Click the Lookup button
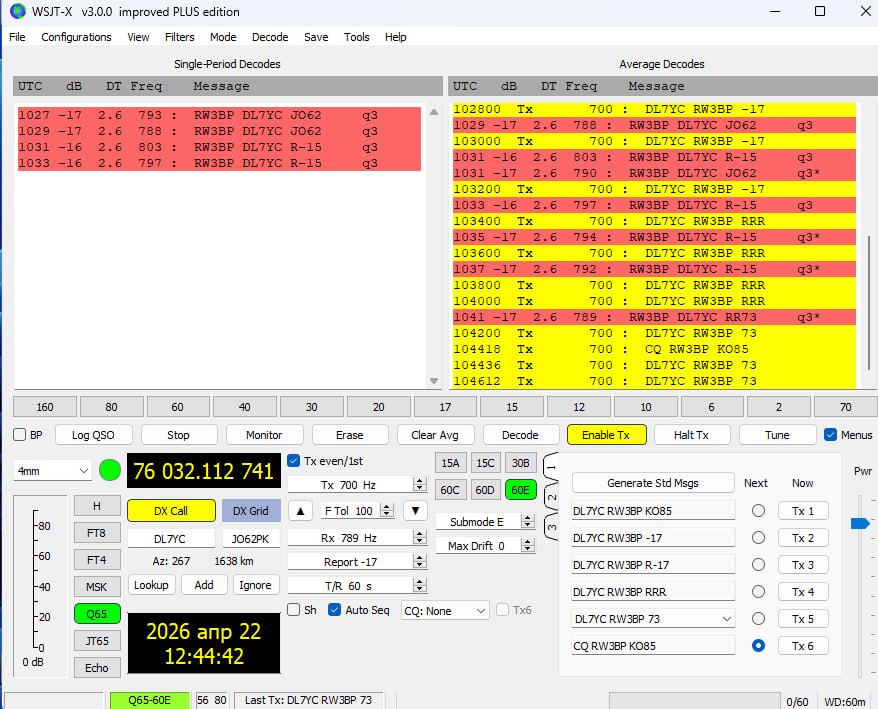This screenshot has width=878, height=709. point(151,585)
